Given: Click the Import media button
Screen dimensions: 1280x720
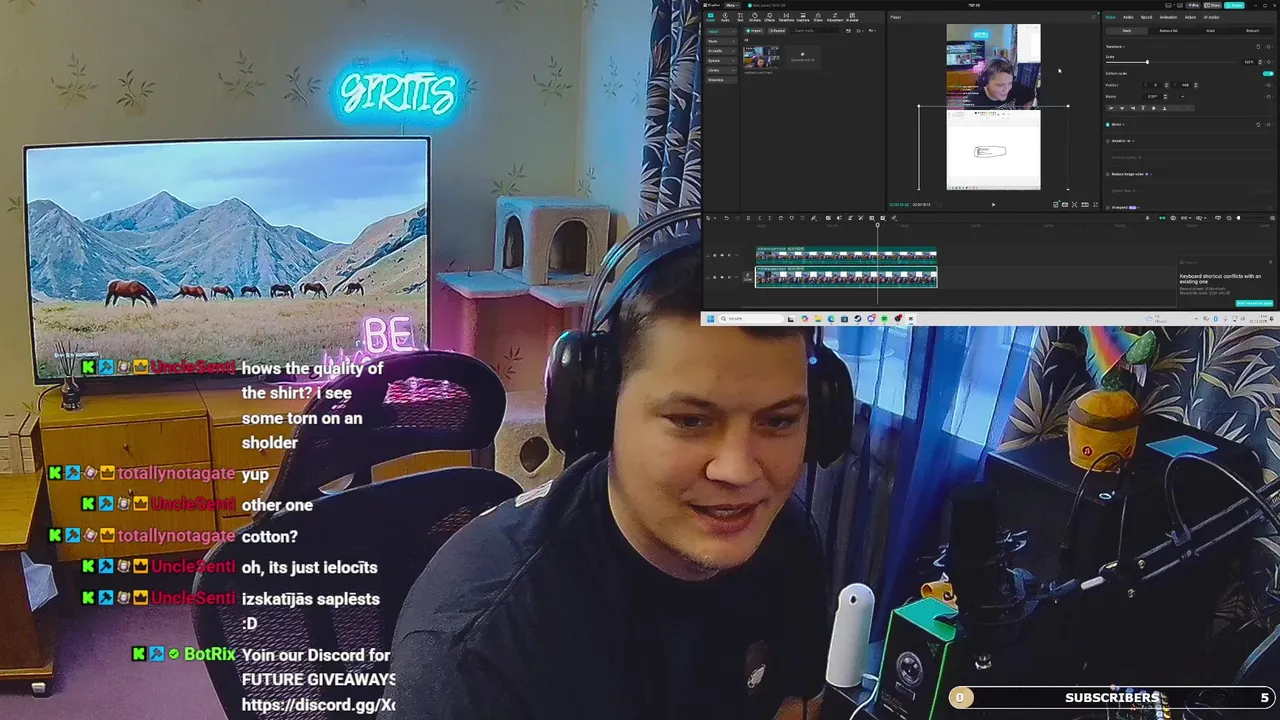Looking at the screenshot, I should coord(754,31).
